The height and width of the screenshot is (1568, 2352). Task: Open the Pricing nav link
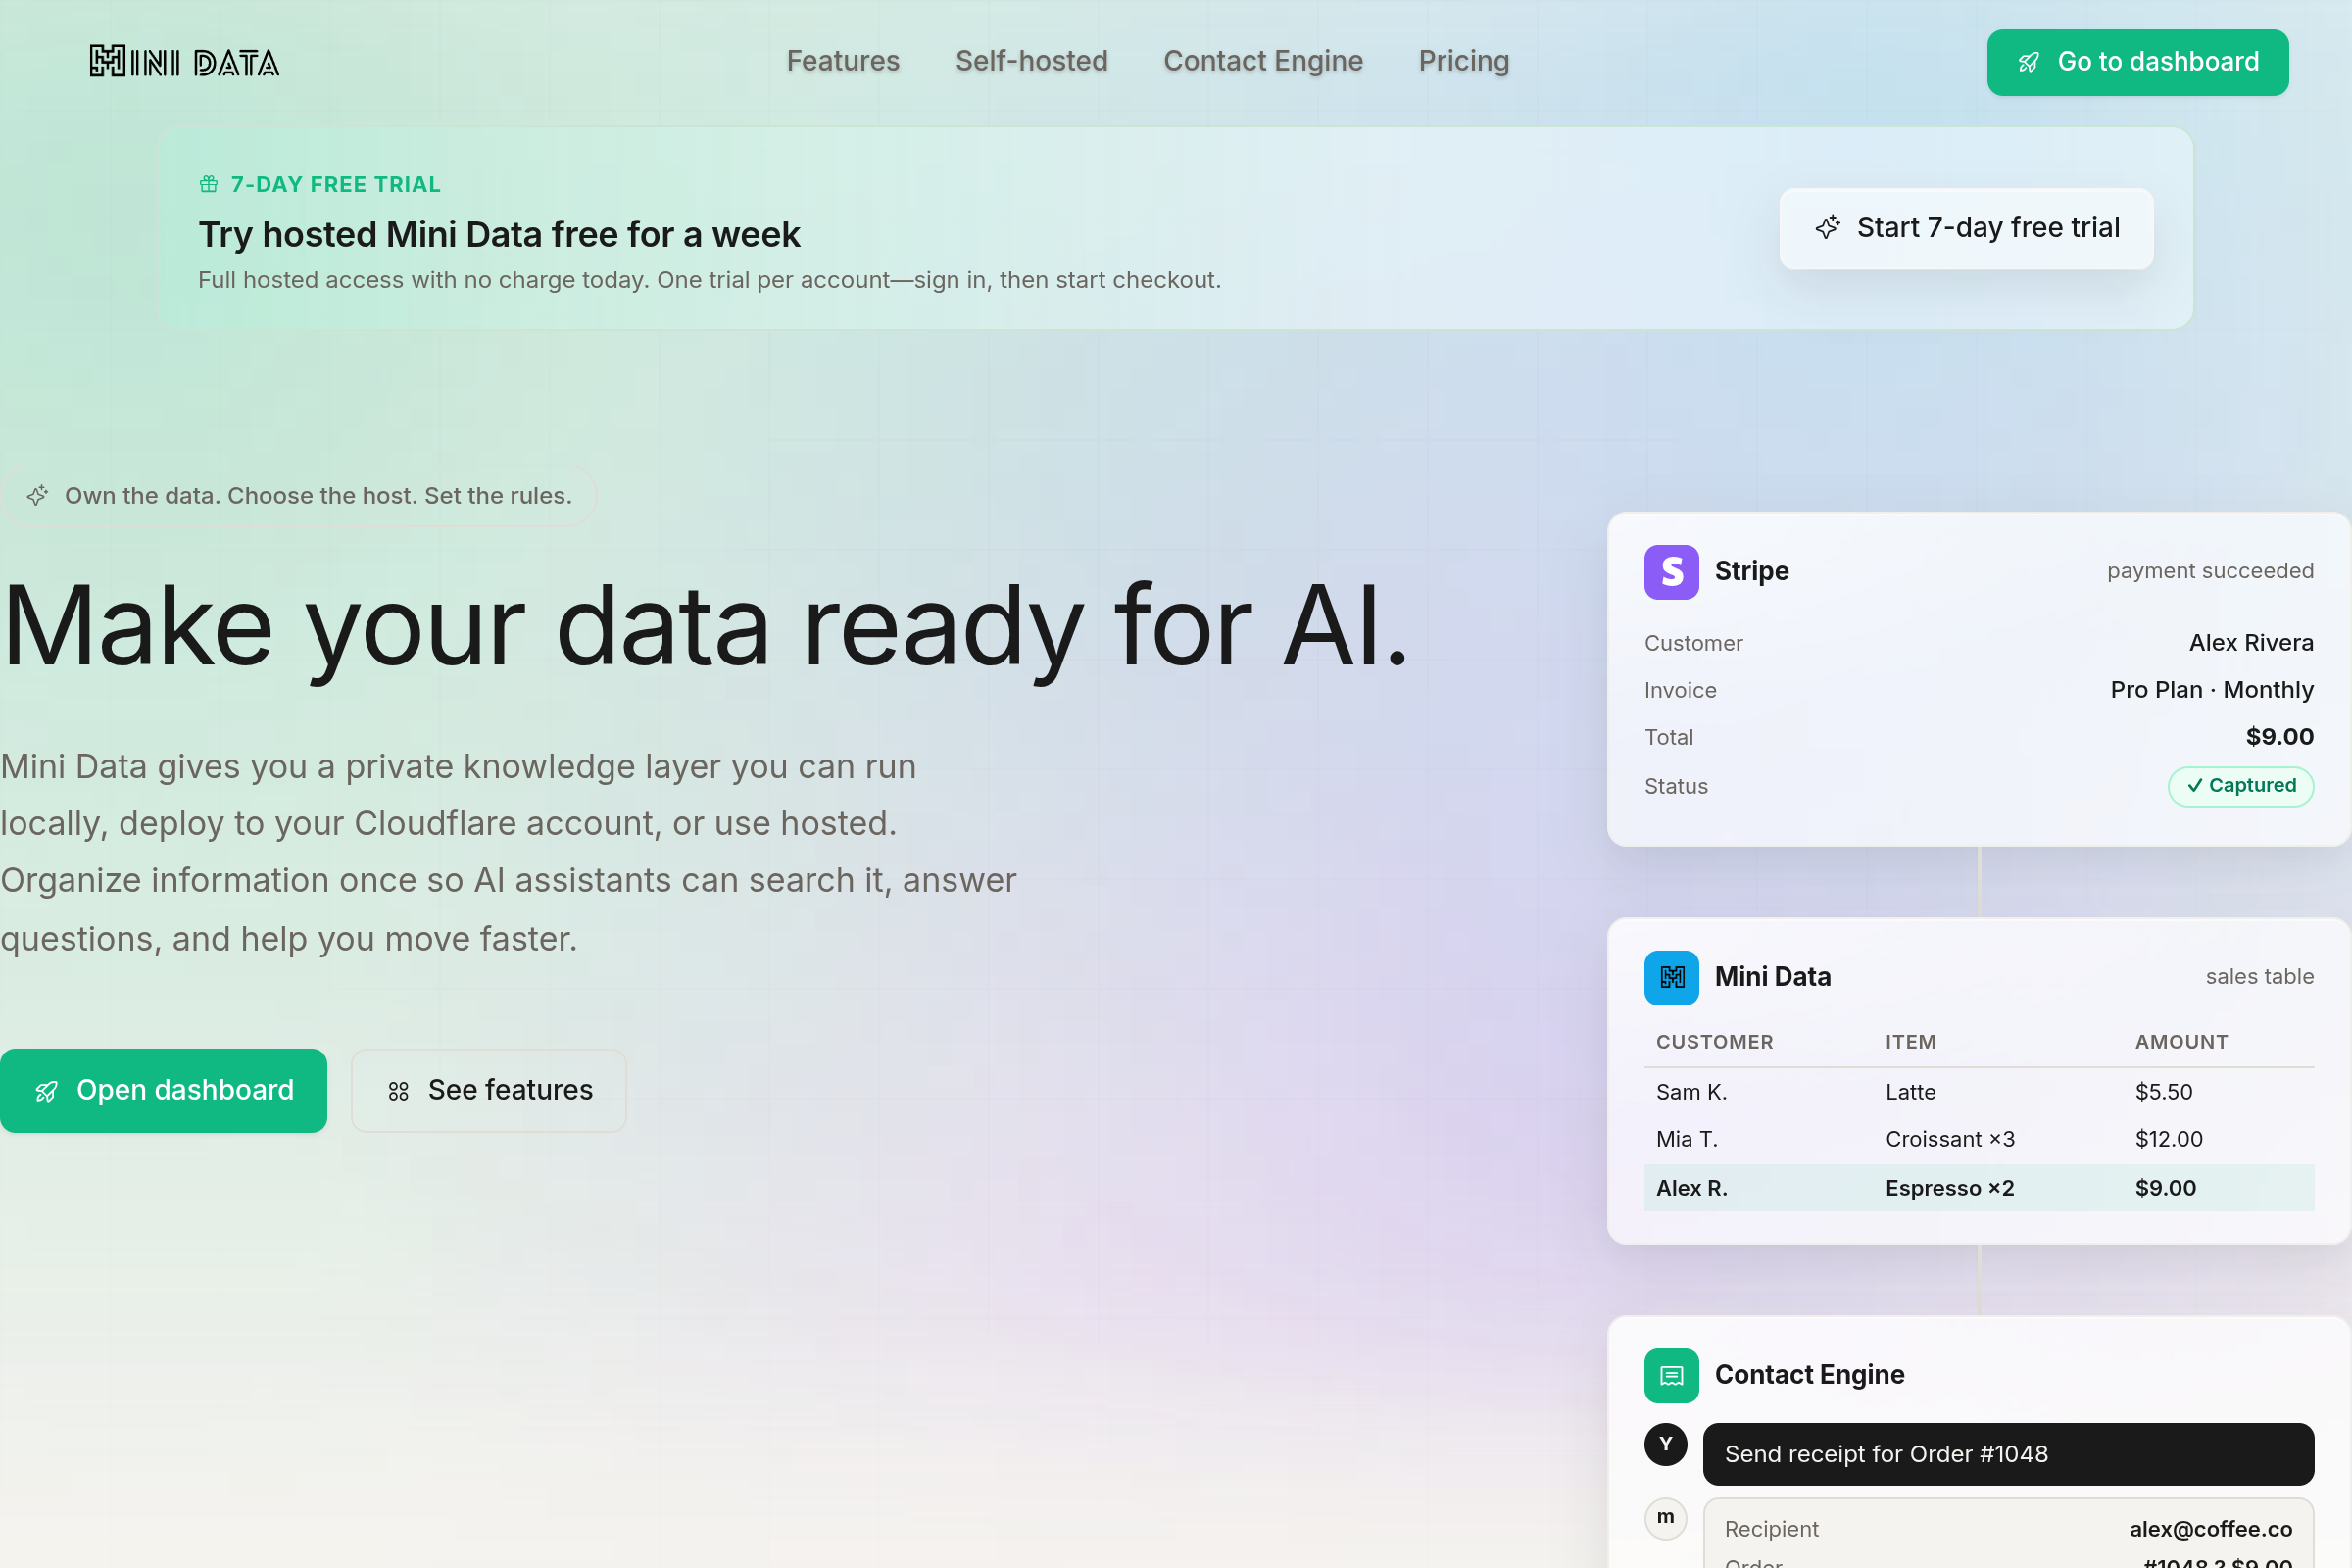[1464, 61]
